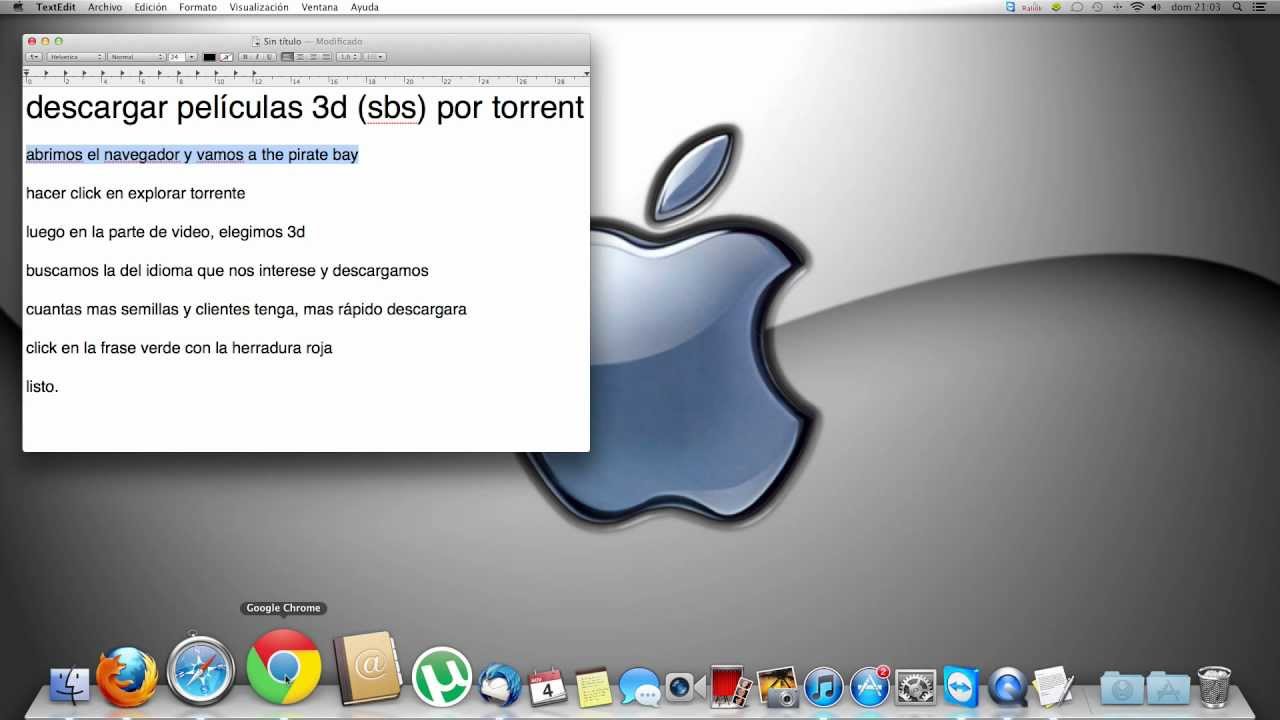Image resolution: width=1280 pixels, height=720 pixels.
Task: Toggle bold text formatting
Action: [245, 57]
